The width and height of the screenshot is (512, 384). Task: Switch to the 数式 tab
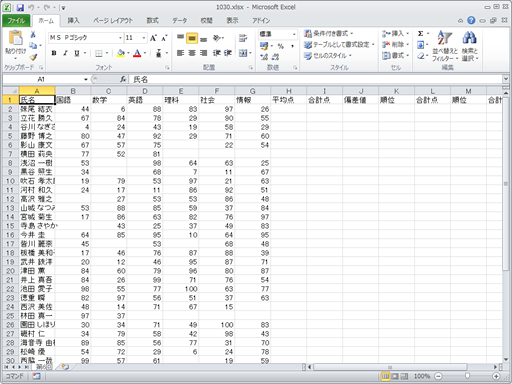[x=152, y=21]
